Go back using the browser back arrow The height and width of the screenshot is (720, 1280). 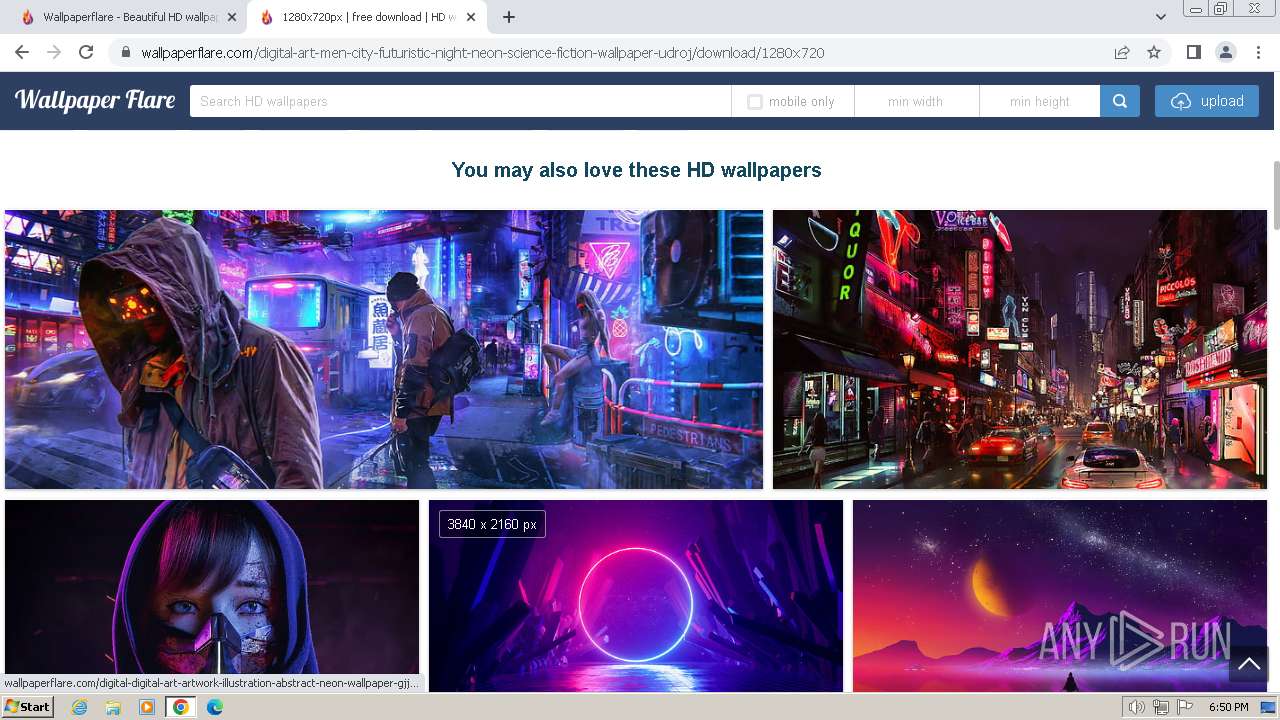click(22, 53)
